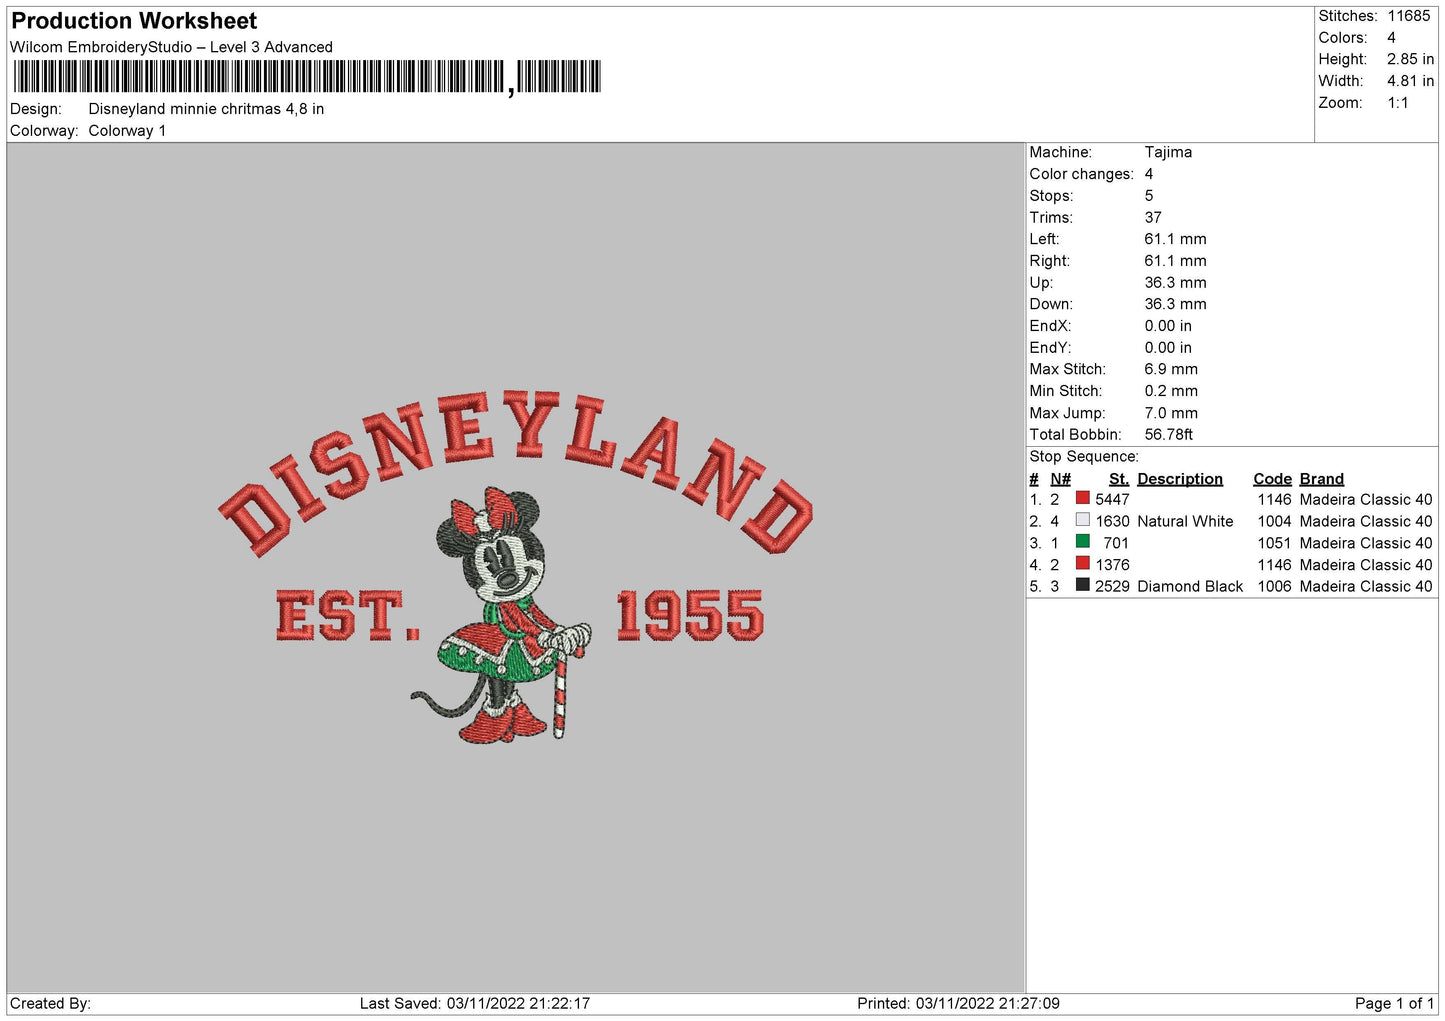Click the 'Code' column header
The height and width of the screenshot is (1021, 1445).
click(x=1272, y=479)
